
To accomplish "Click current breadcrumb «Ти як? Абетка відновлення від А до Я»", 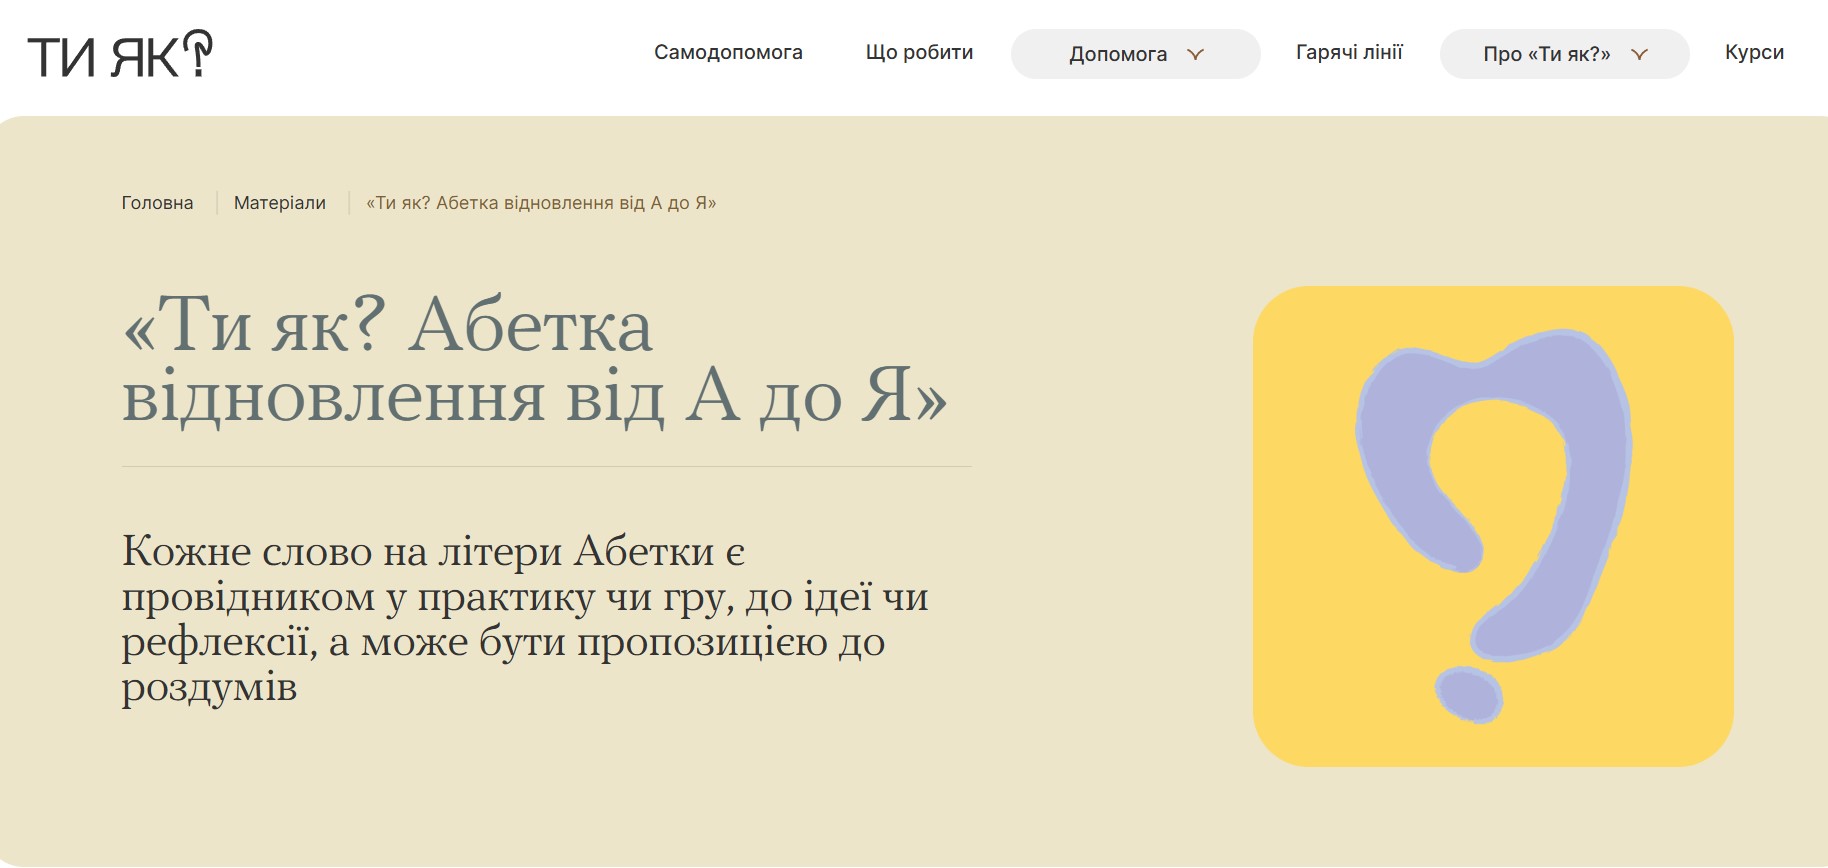I will click(x=541, y=203).
